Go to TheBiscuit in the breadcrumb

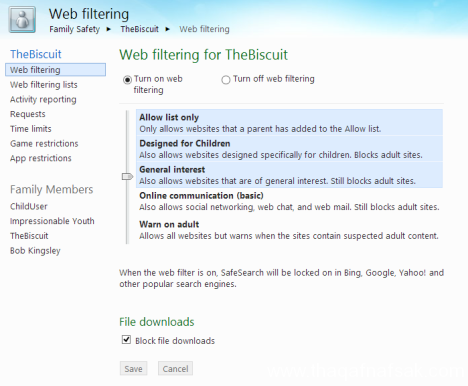pyautogui.click(x=139, y=29)
